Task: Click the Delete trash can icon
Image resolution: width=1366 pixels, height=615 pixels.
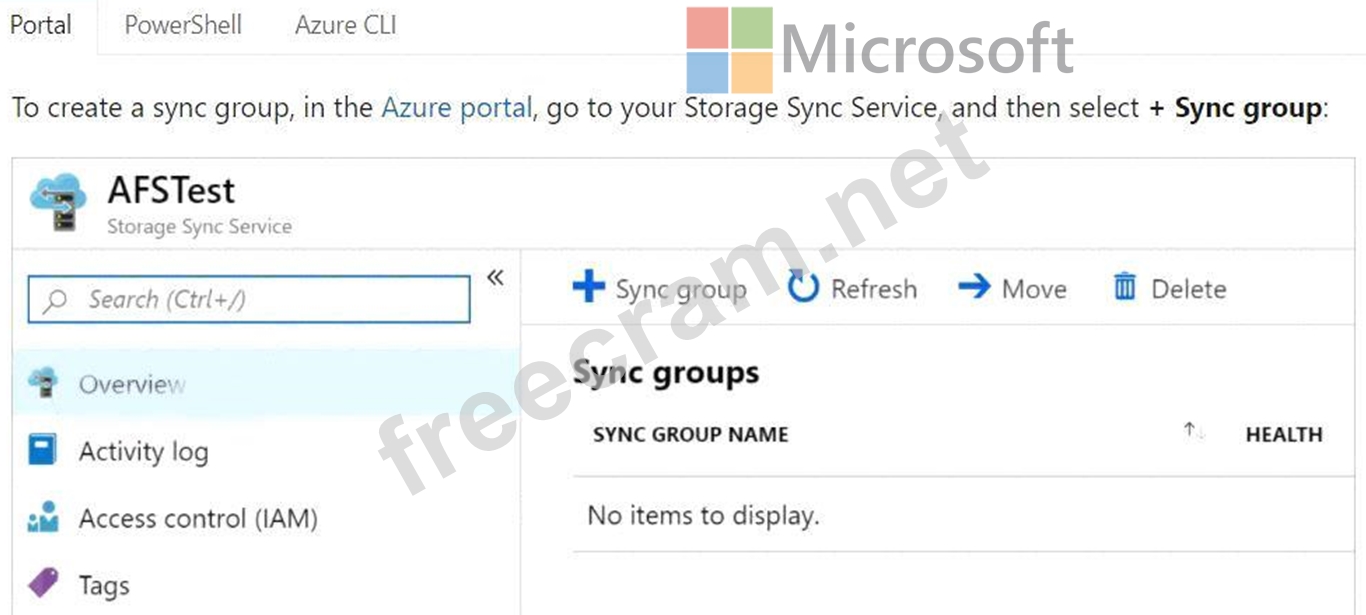Action: pos(1125,288)
